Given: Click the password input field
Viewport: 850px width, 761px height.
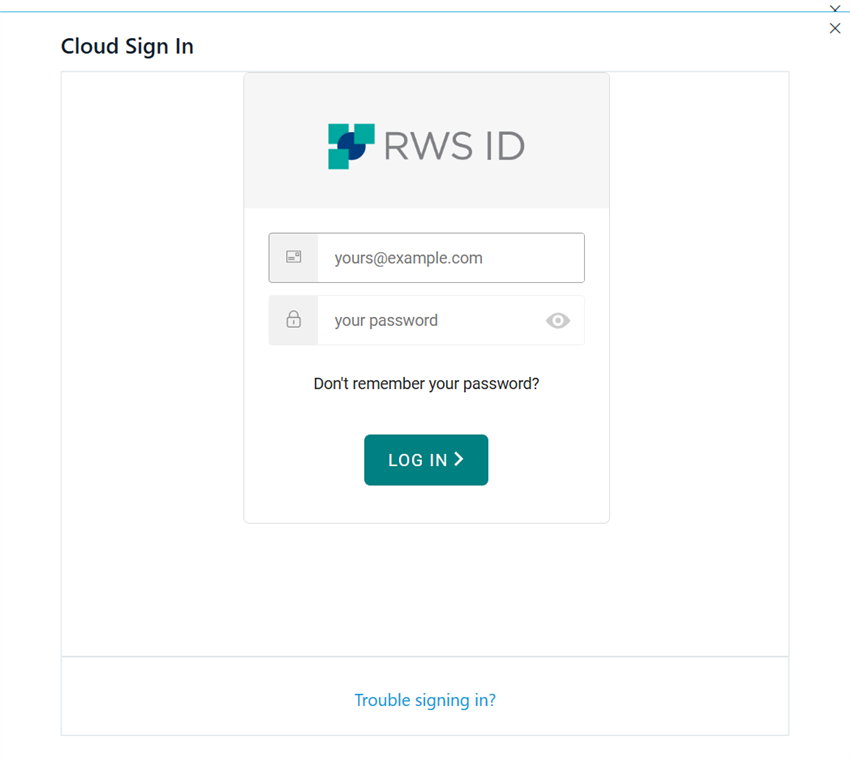Looking at the screenshot, I should point(427,320).
